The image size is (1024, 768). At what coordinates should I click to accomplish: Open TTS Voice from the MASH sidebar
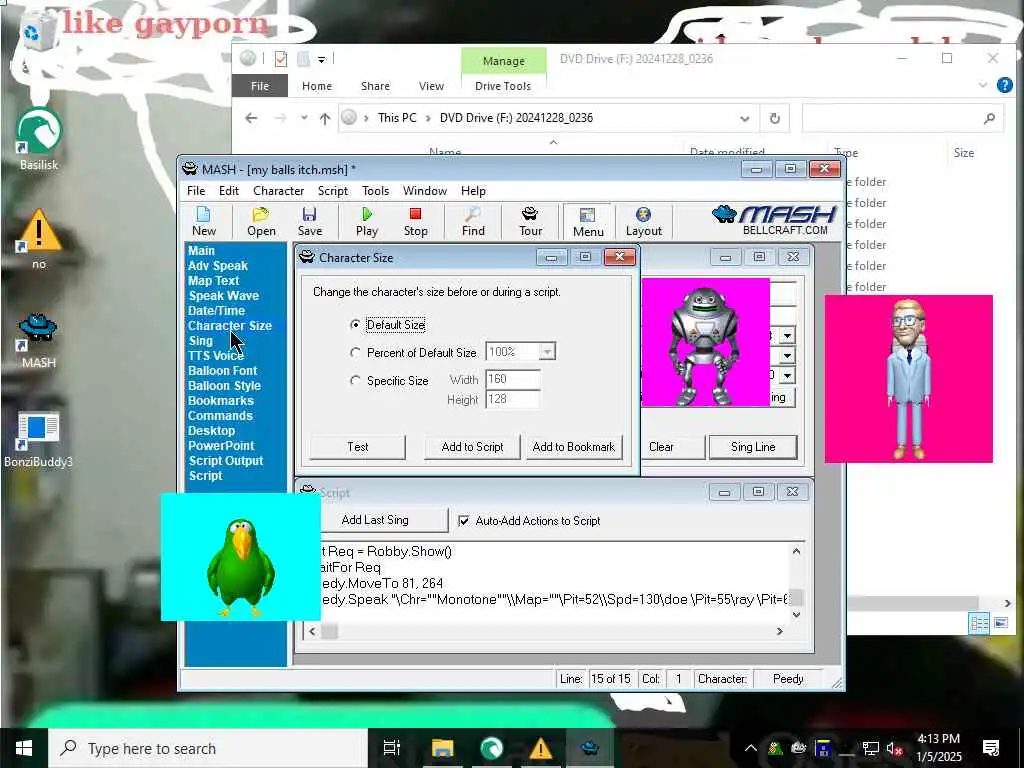tap(216, 355)
